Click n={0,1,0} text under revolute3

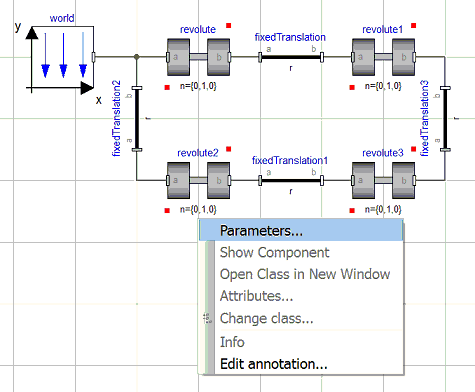coord(383,210)
